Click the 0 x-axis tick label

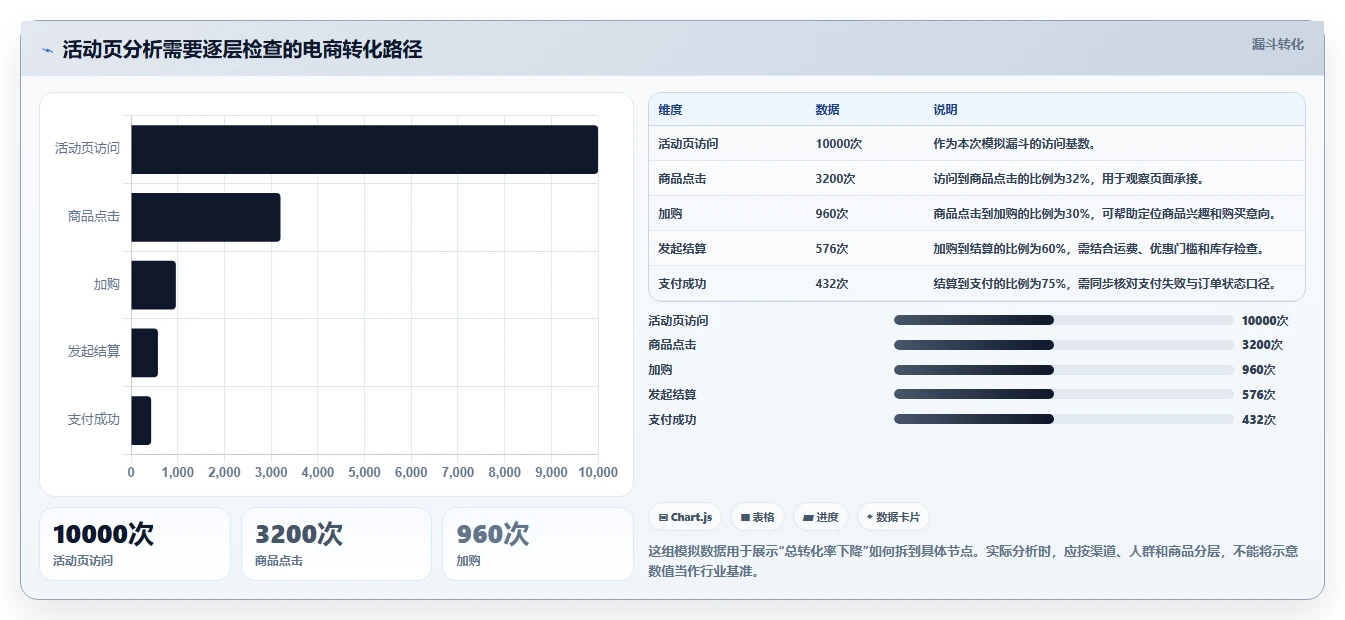[131, 472]
